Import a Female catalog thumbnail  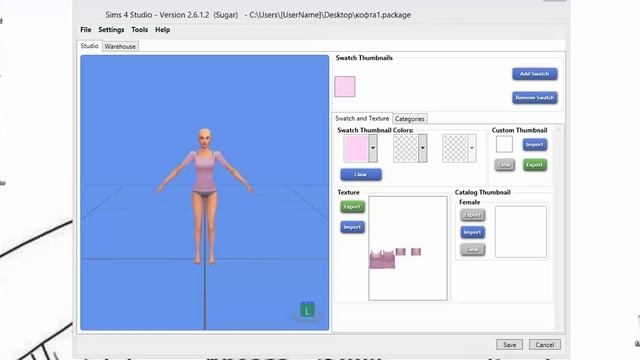(473, 232)
